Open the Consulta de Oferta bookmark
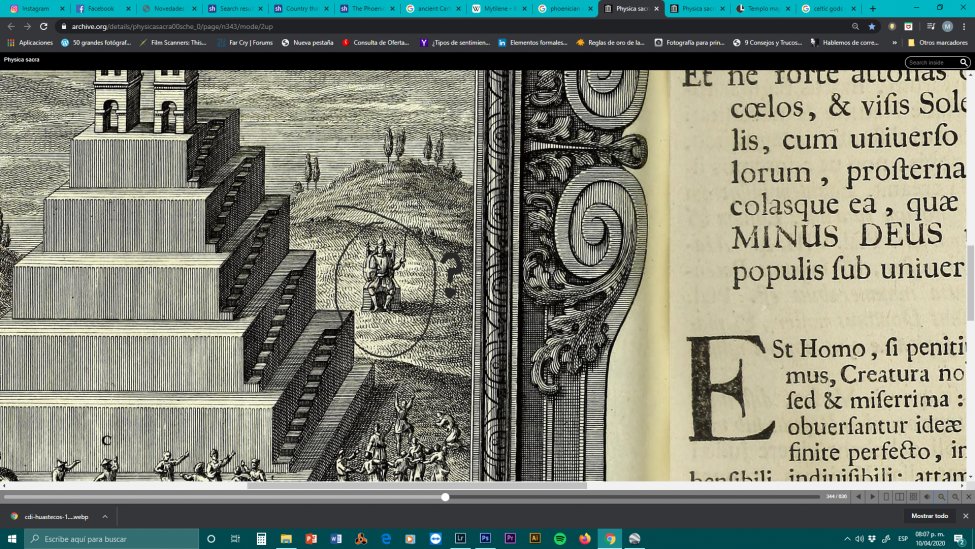 [x=376, y=43]
